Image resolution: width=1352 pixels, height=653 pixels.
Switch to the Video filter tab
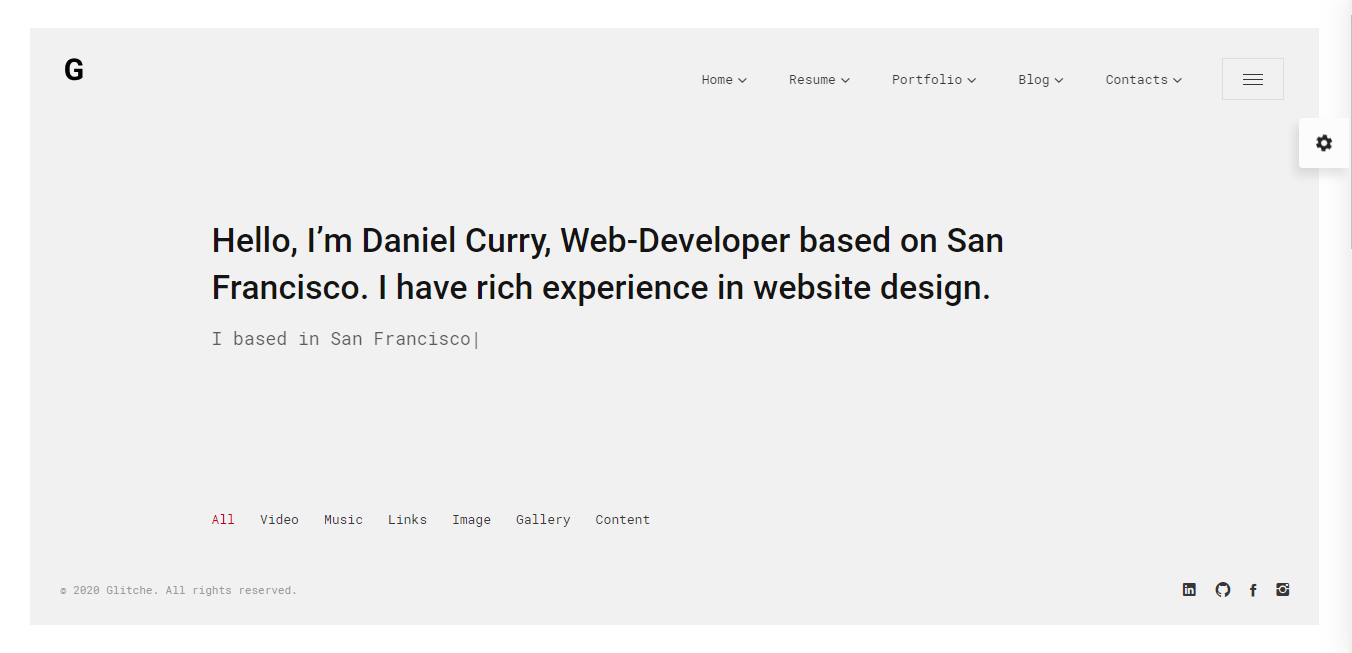279,519
